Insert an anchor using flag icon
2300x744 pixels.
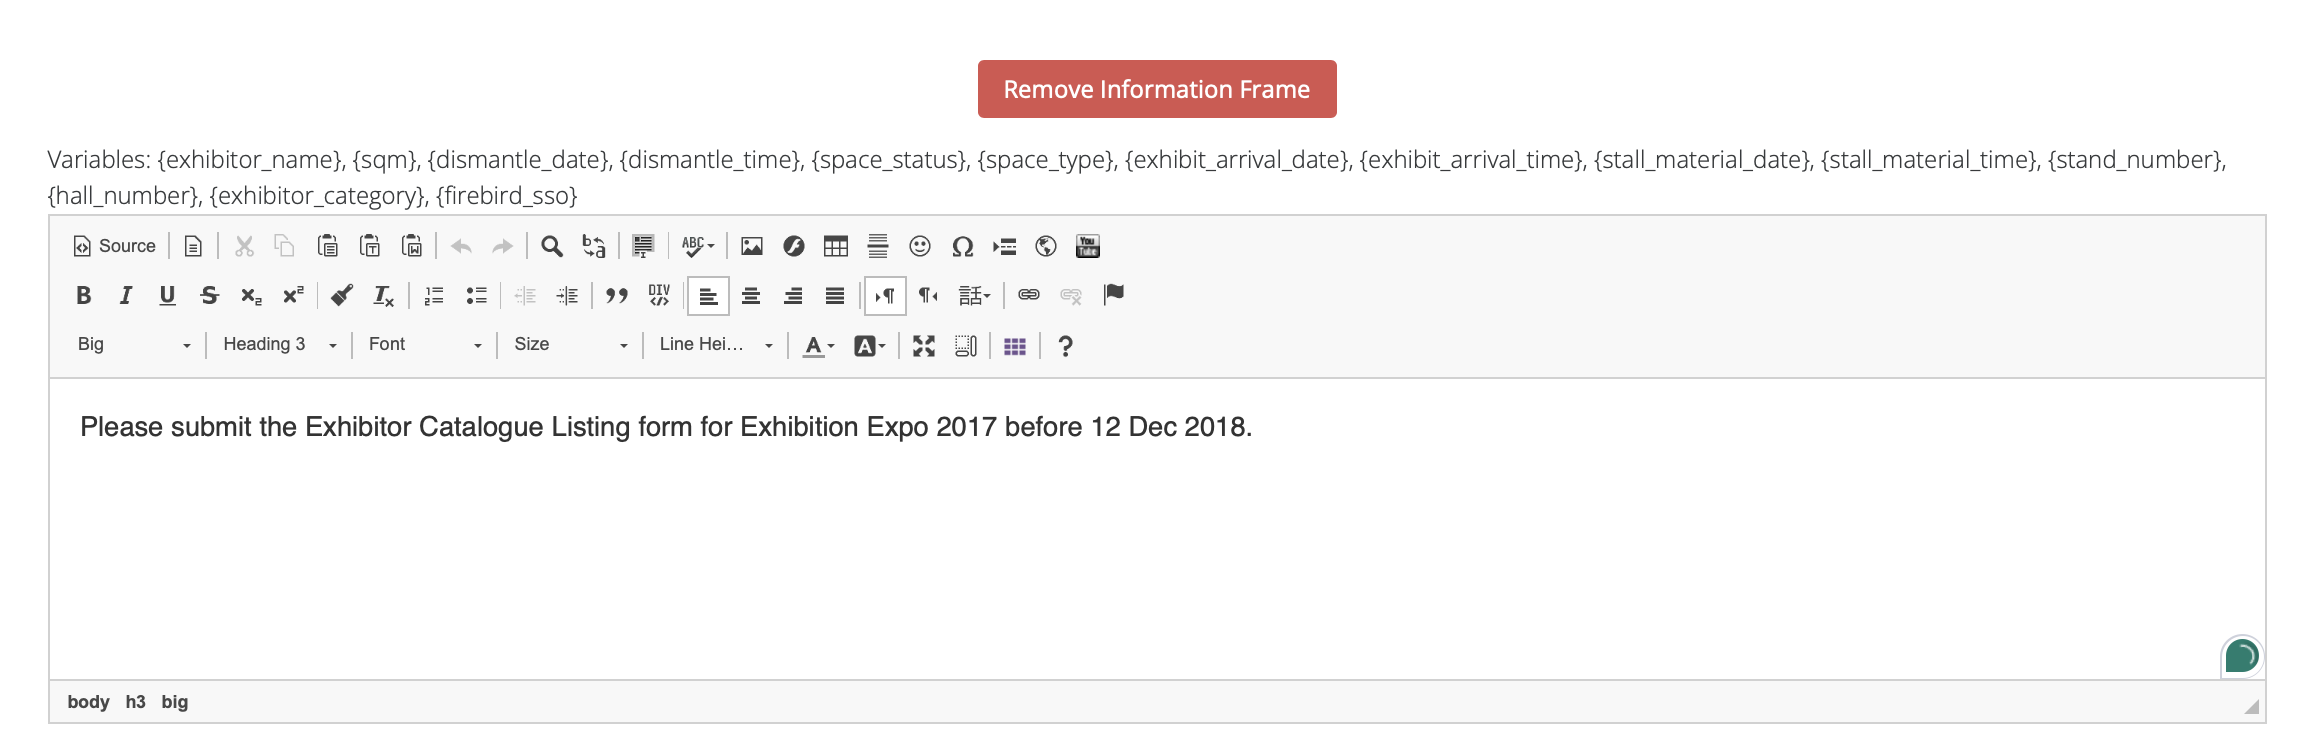click(x=1113, y=295)
